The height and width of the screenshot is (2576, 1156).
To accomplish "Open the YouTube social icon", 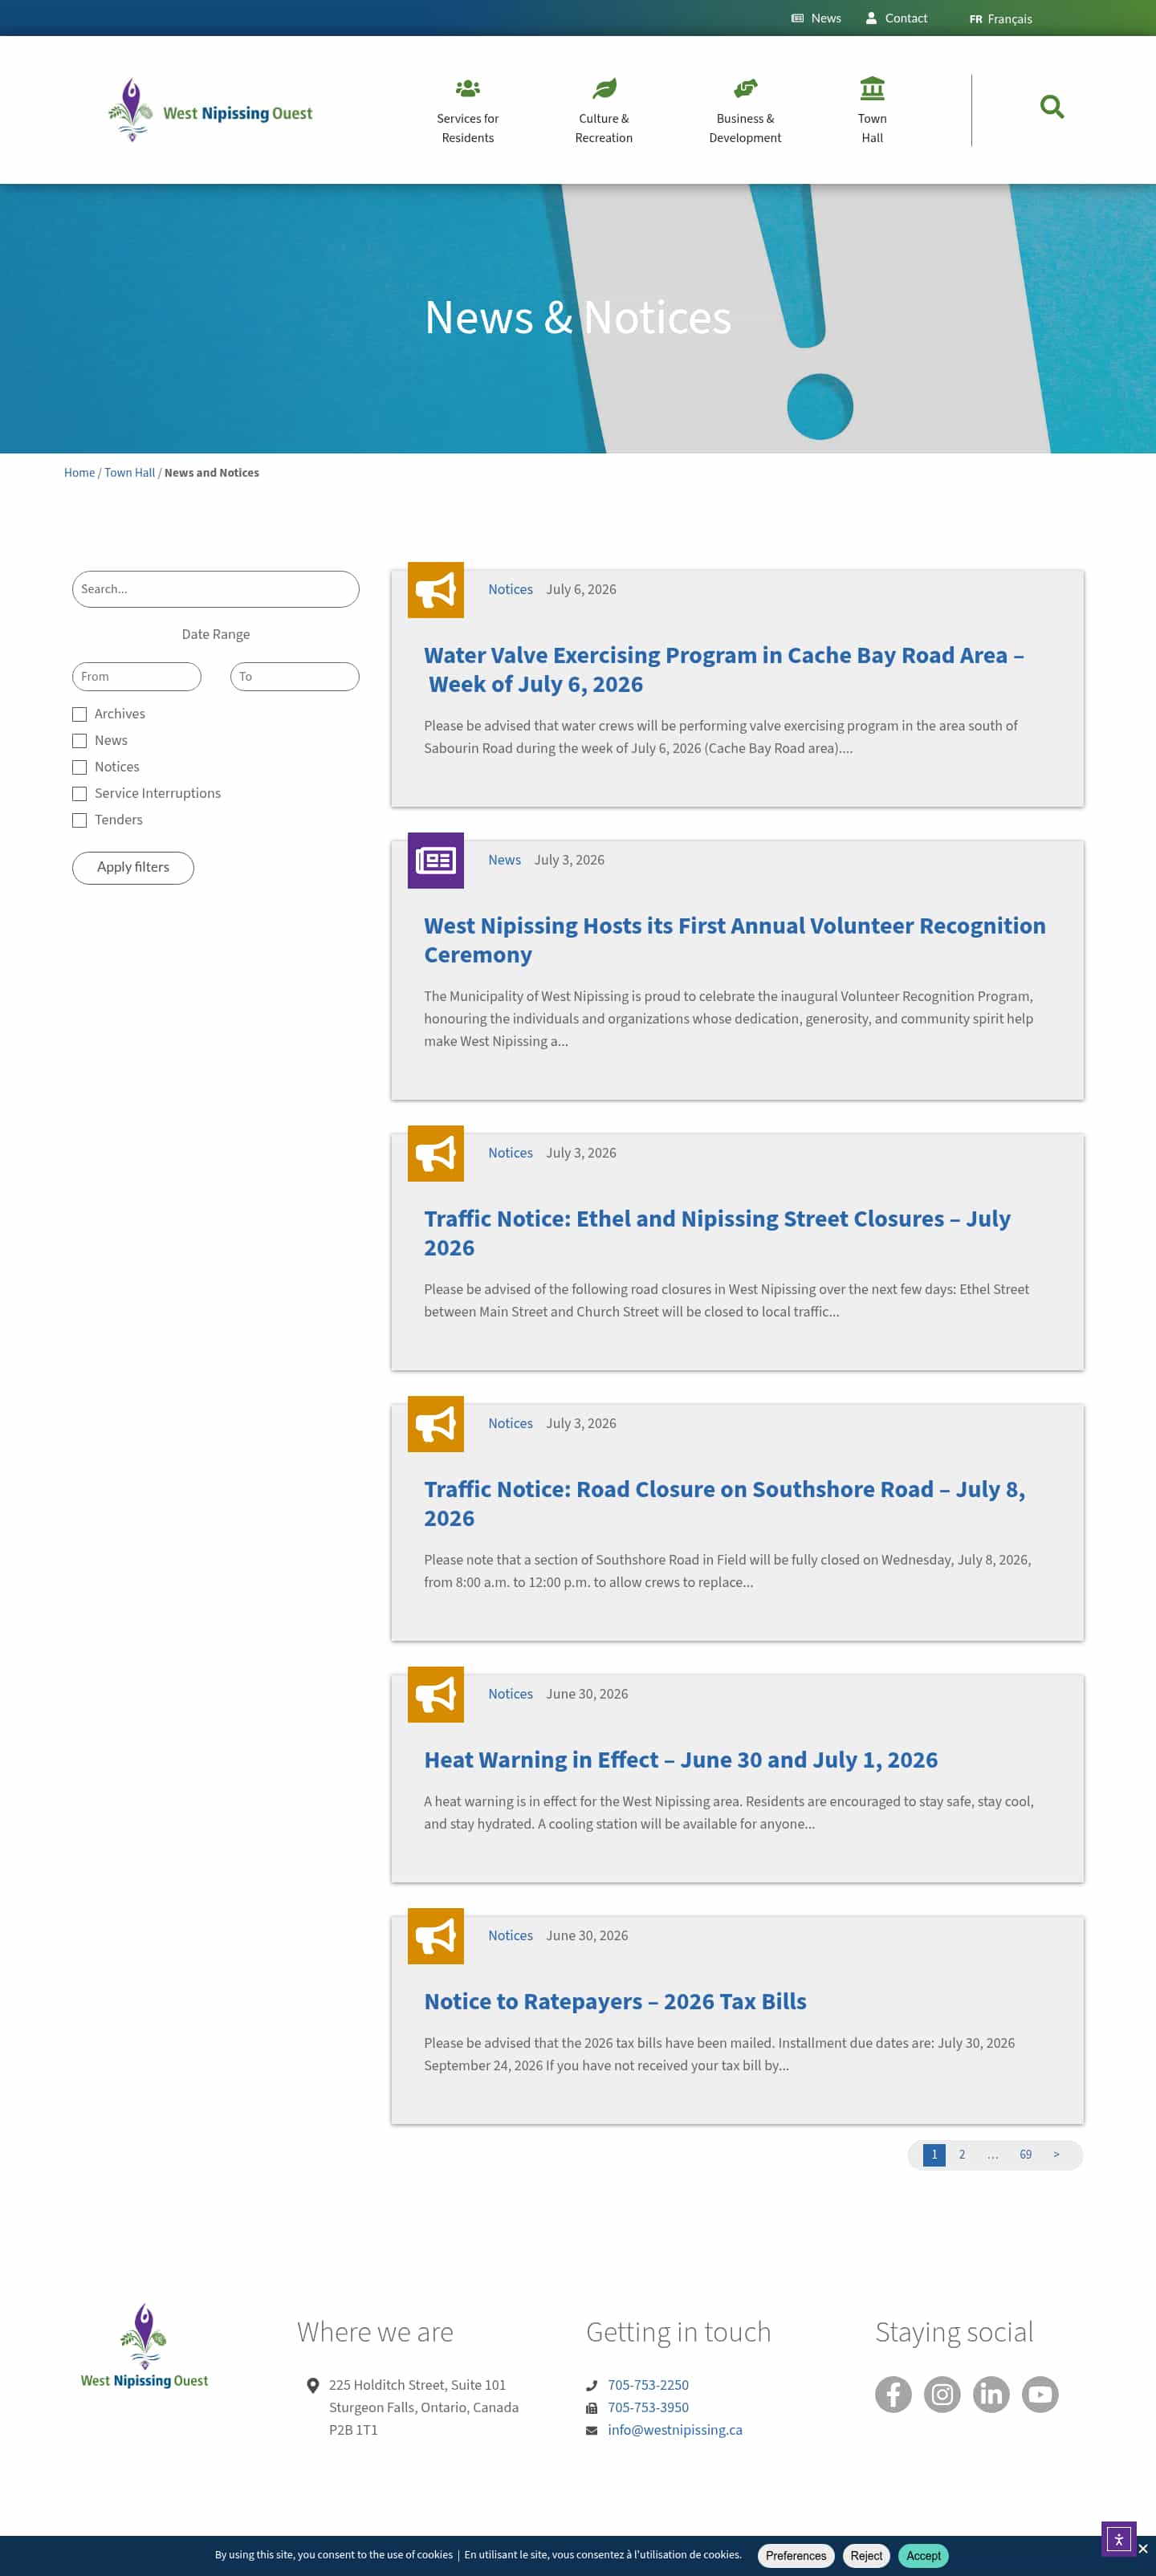I will tap(1040, 2394).
